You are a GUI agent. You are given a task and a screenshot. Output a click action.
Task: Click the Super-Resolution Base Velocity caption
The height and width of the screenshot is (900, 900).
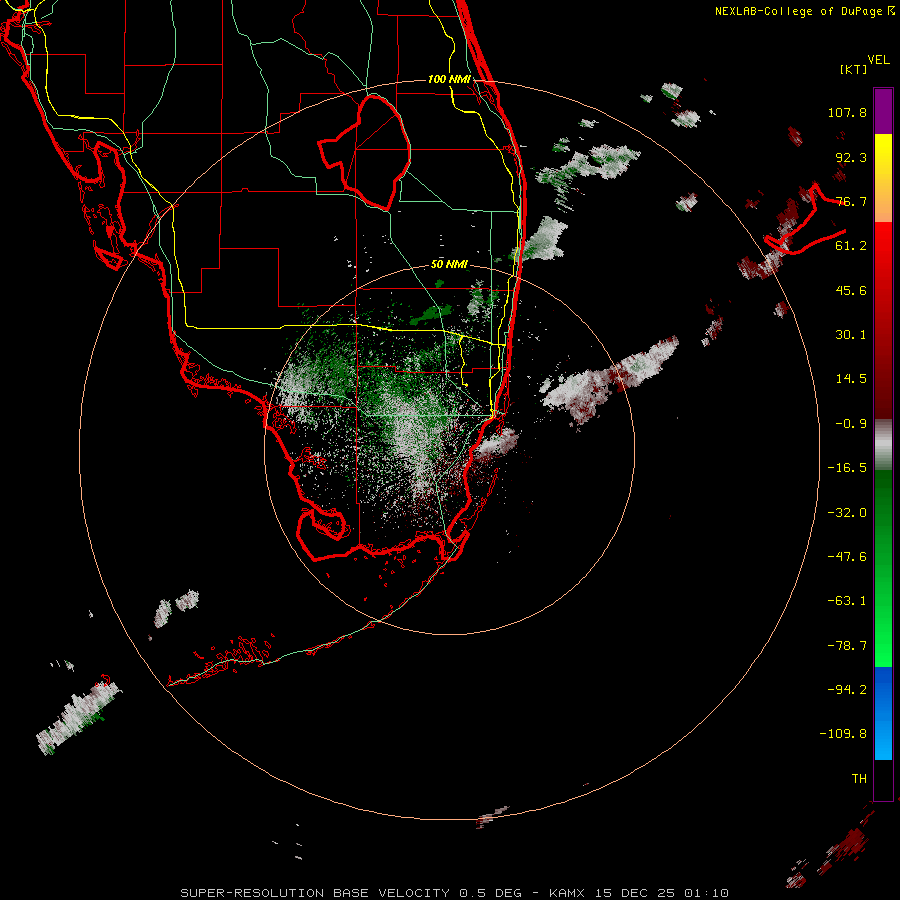[x=455, y=893]
